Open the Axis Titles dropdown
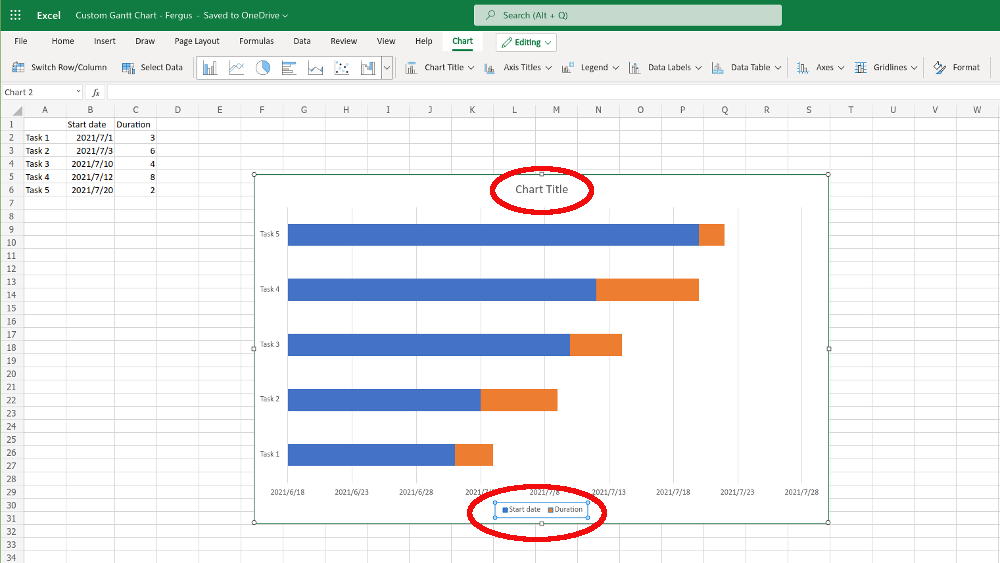 click(x=518, y=67)
